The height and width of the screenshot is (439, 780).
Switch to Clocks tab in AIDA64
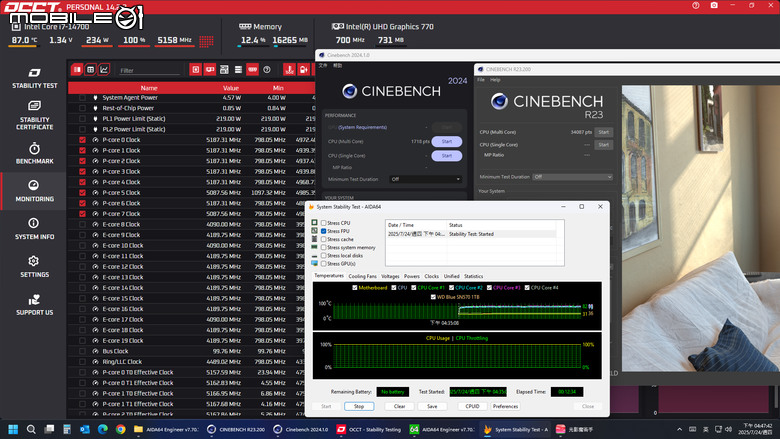[431, 276]
